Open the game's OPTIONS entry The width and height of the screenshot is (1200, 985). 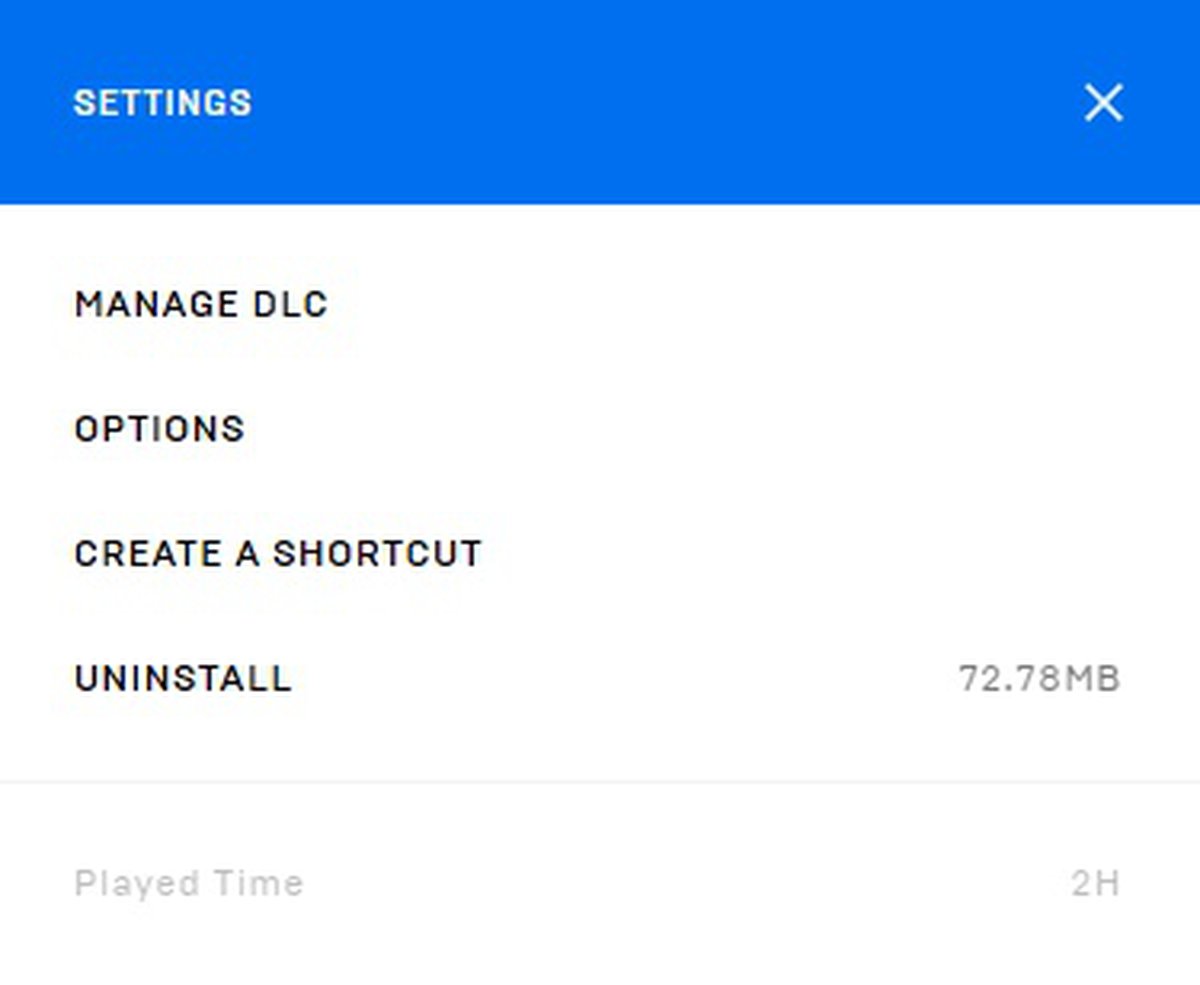coord(160,429)
